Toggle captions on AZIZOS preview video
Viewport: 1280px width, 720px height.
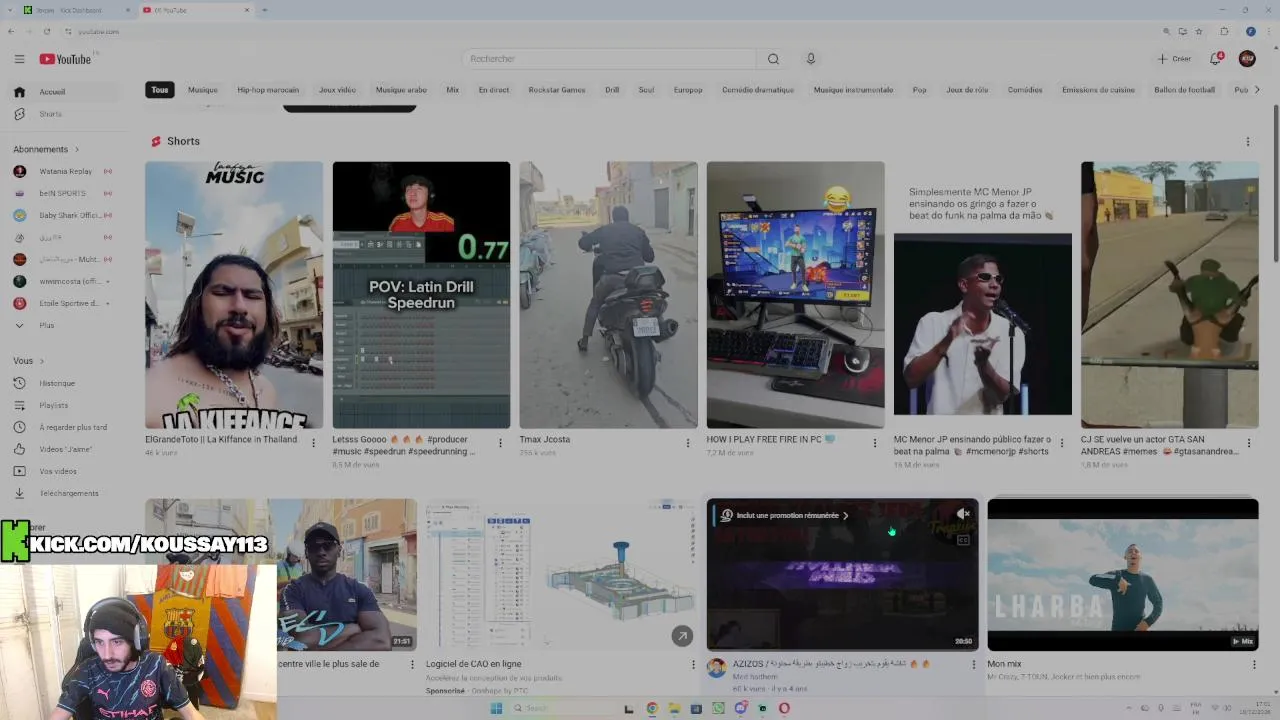pos(963,540)
